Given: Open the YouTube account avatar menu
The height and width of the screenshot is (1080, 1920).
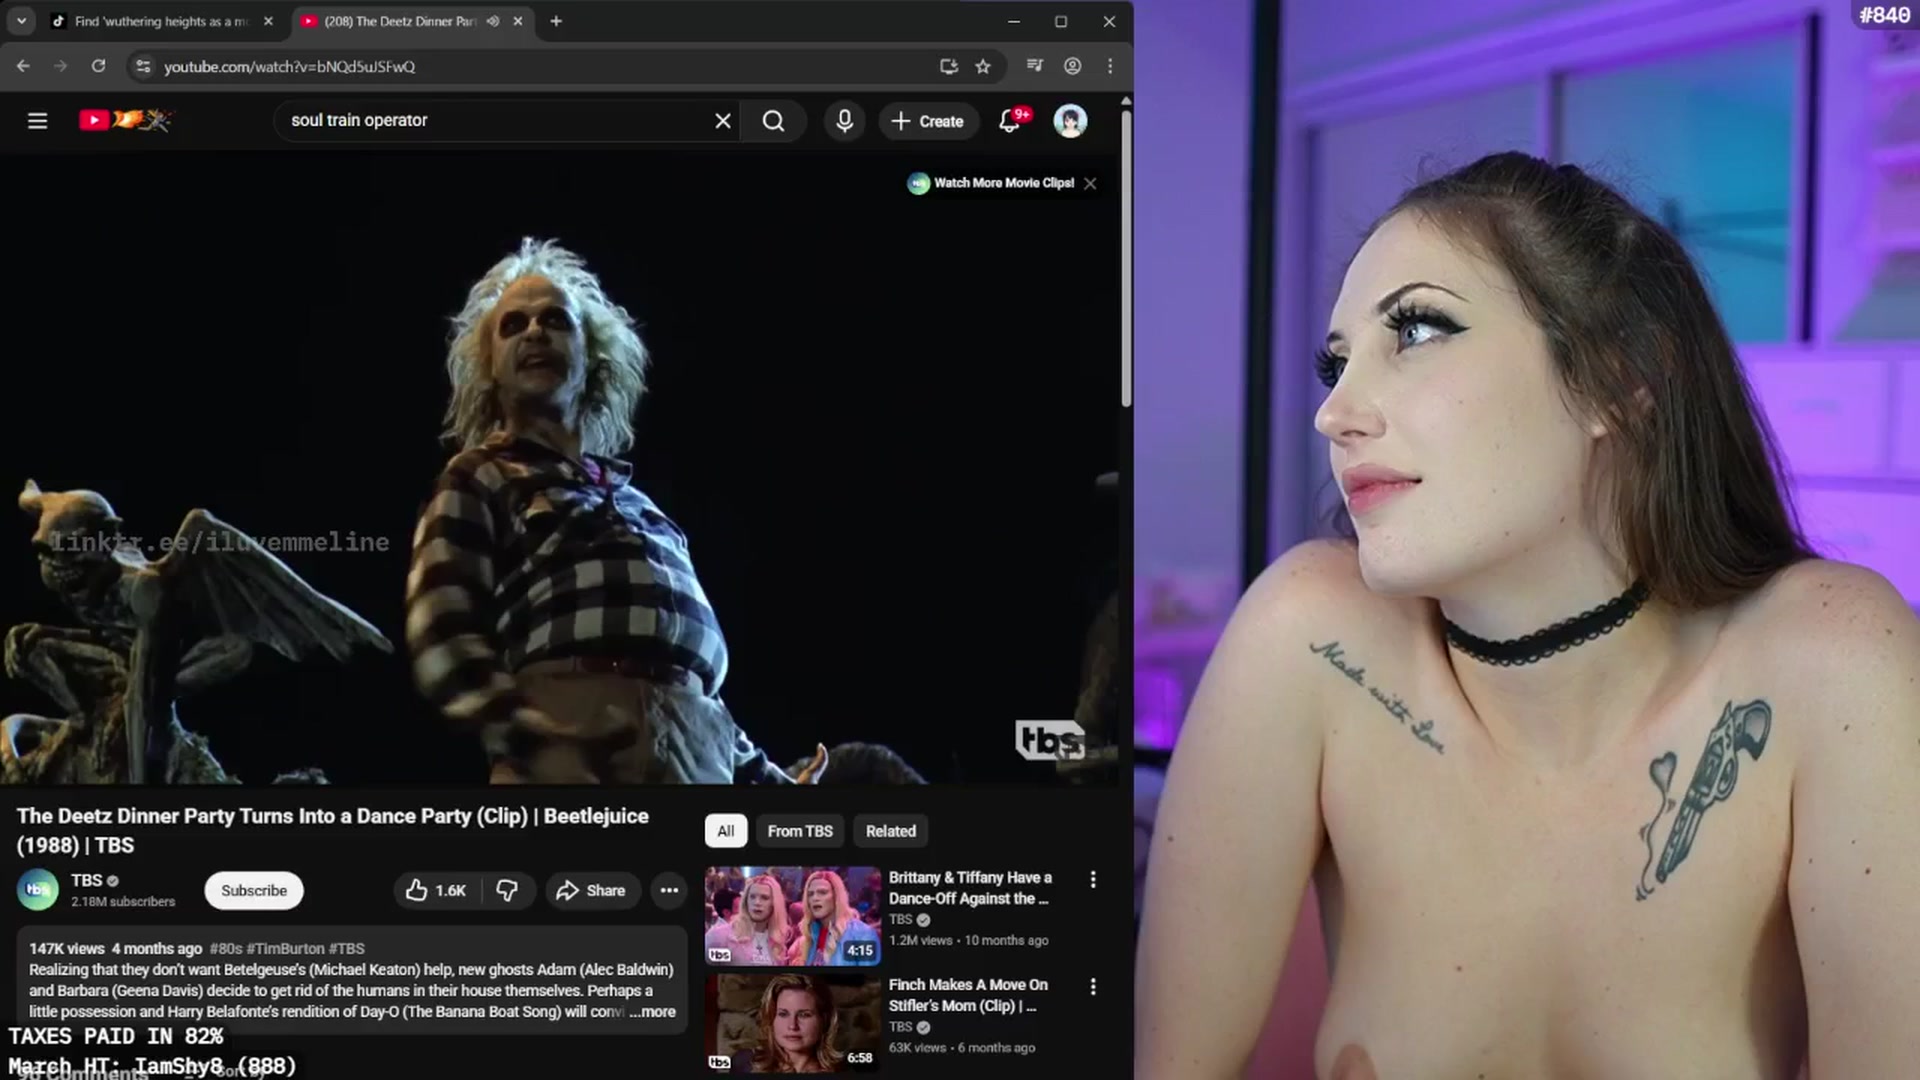Looking at the screenshot, I should pos(1070,121).
